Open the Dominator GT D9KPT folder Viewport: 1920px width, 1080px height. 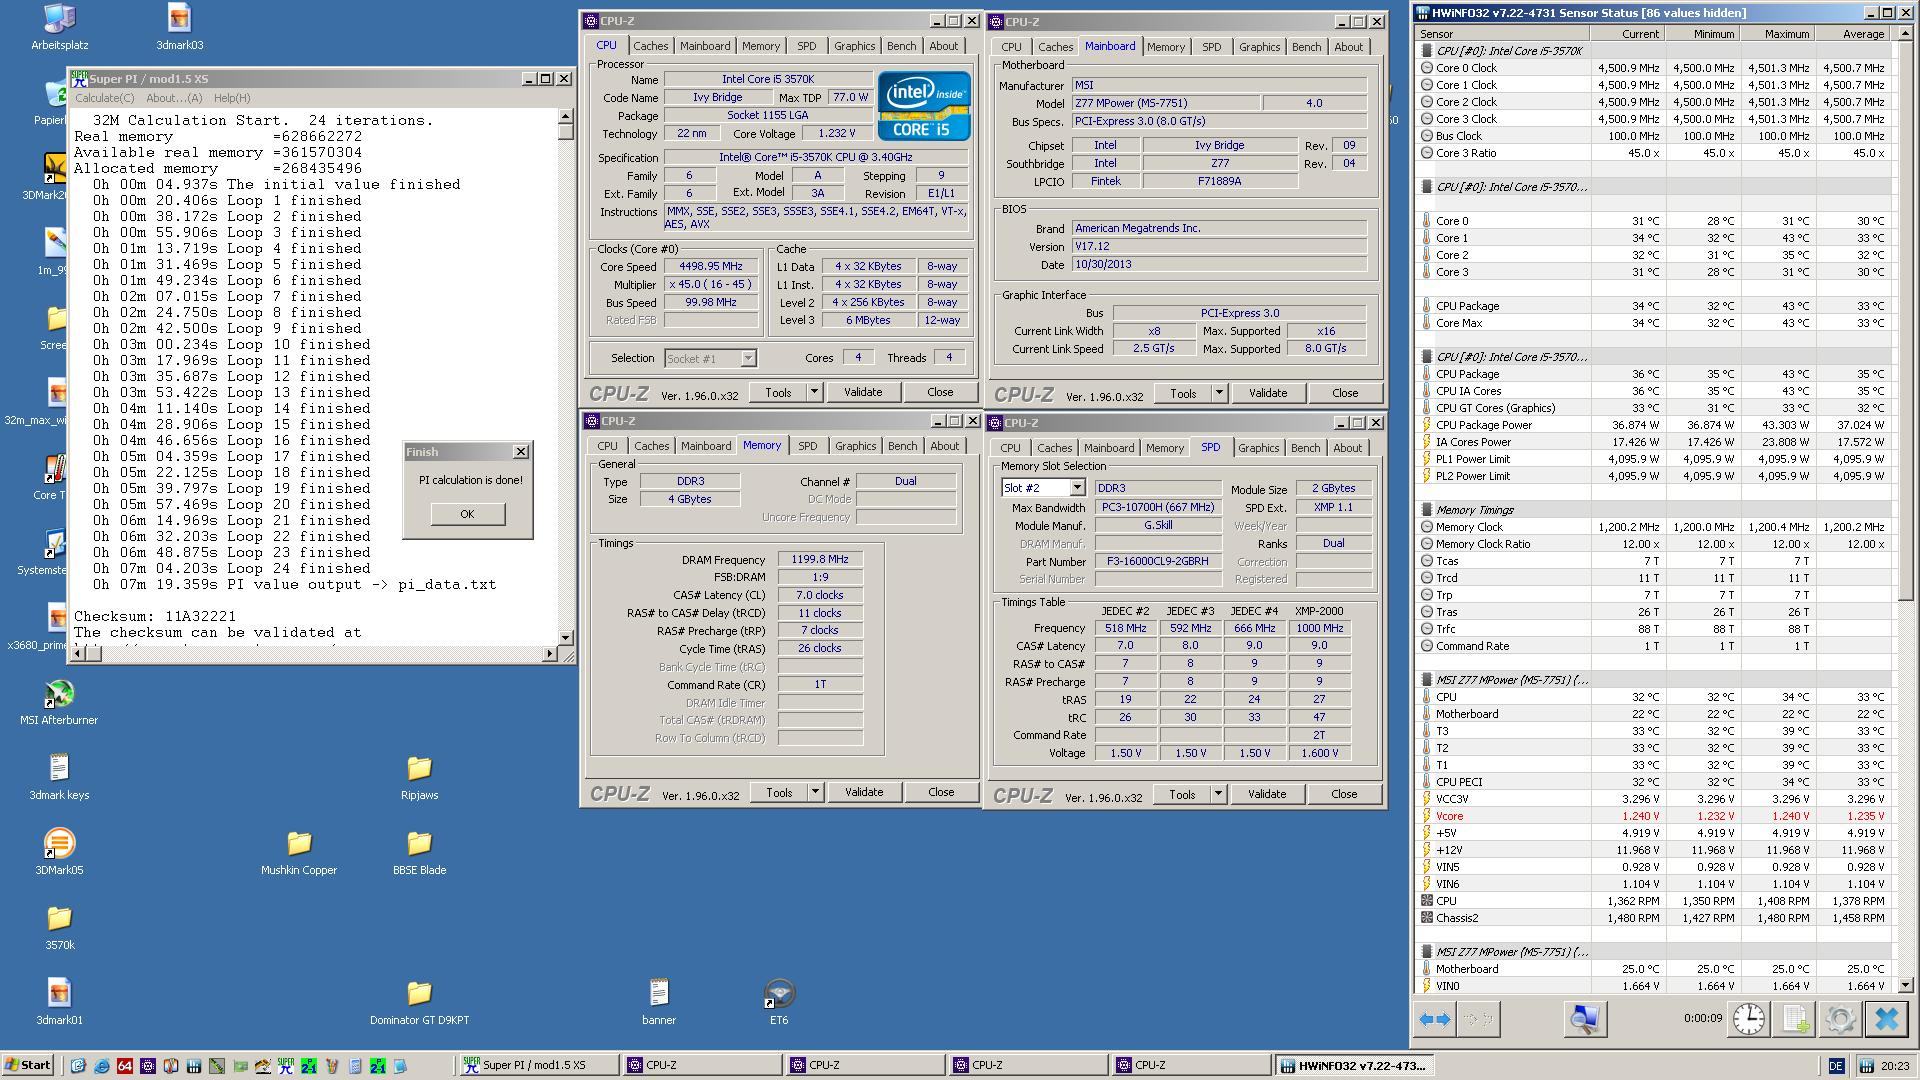pyautogui.click(x=419, y=1002)
